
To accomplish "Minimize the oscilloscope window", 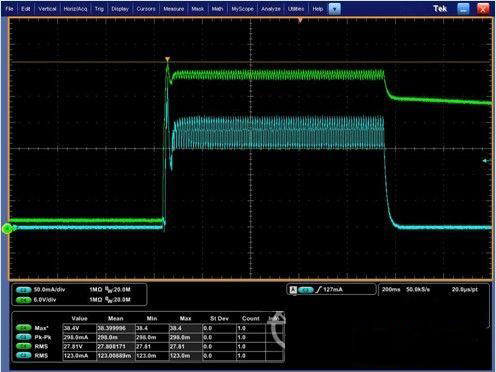I will [463, 9].
